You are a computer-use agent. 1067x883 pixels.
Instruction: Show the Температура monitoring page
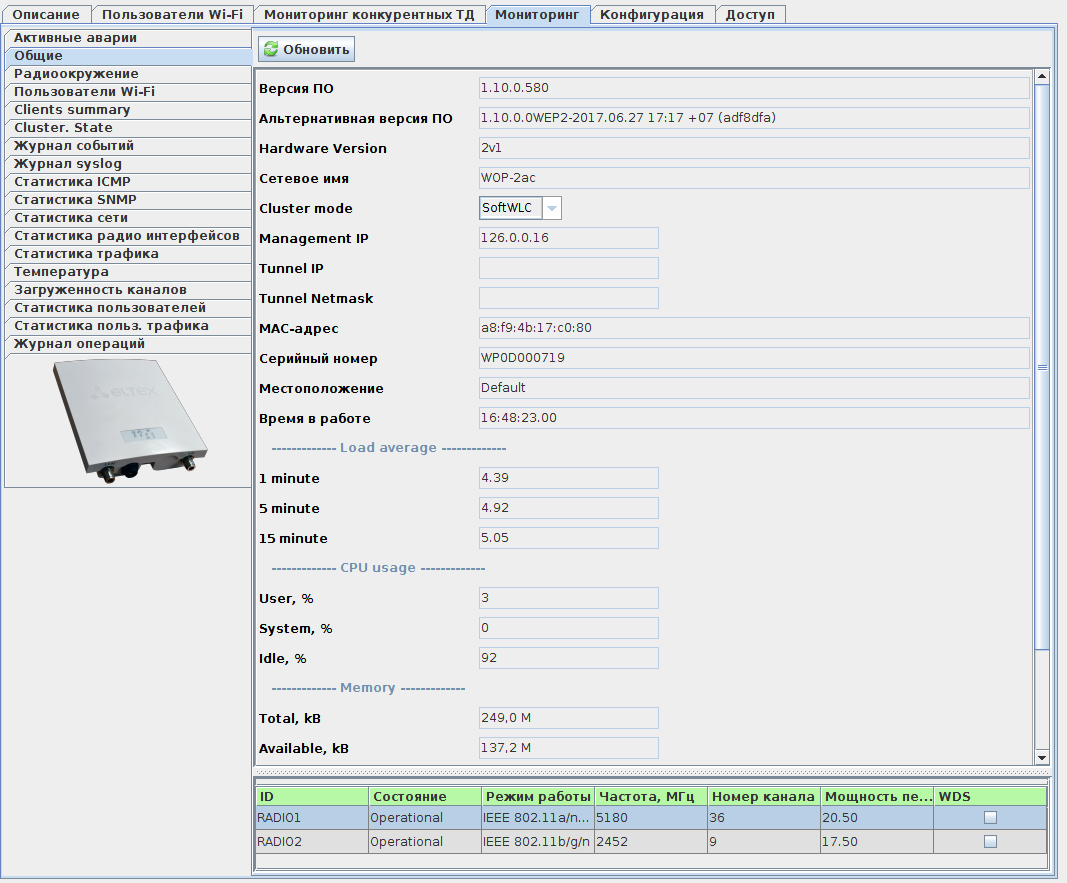coord(62,272)
